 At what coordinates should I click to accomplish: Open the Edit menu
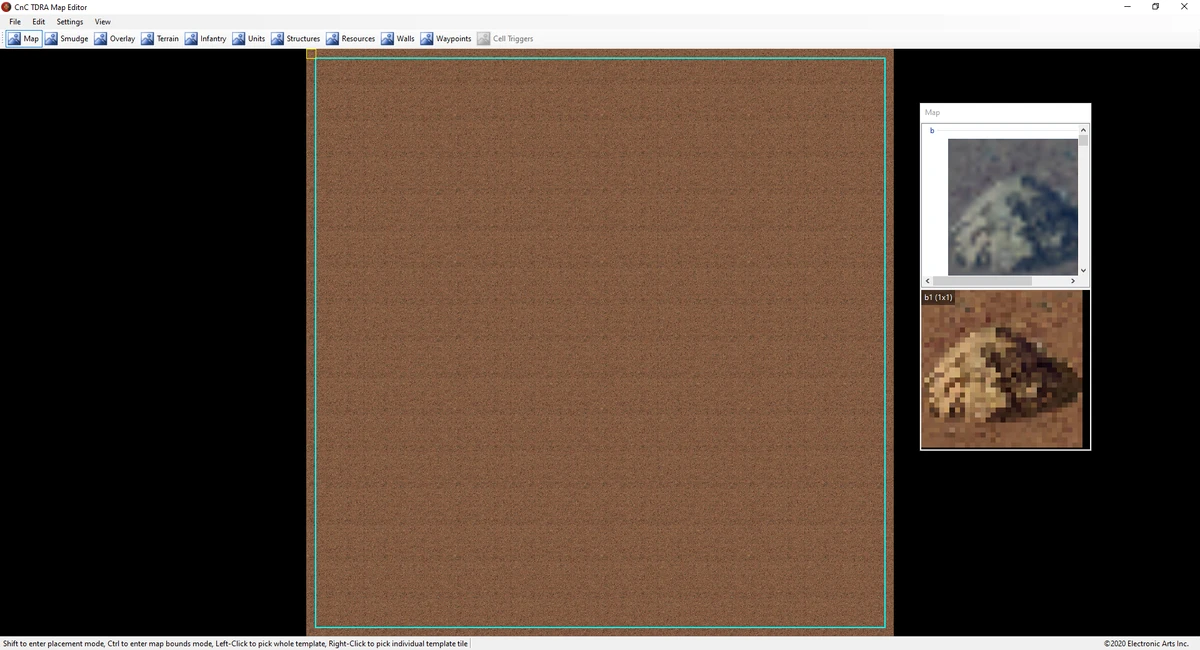38,21
